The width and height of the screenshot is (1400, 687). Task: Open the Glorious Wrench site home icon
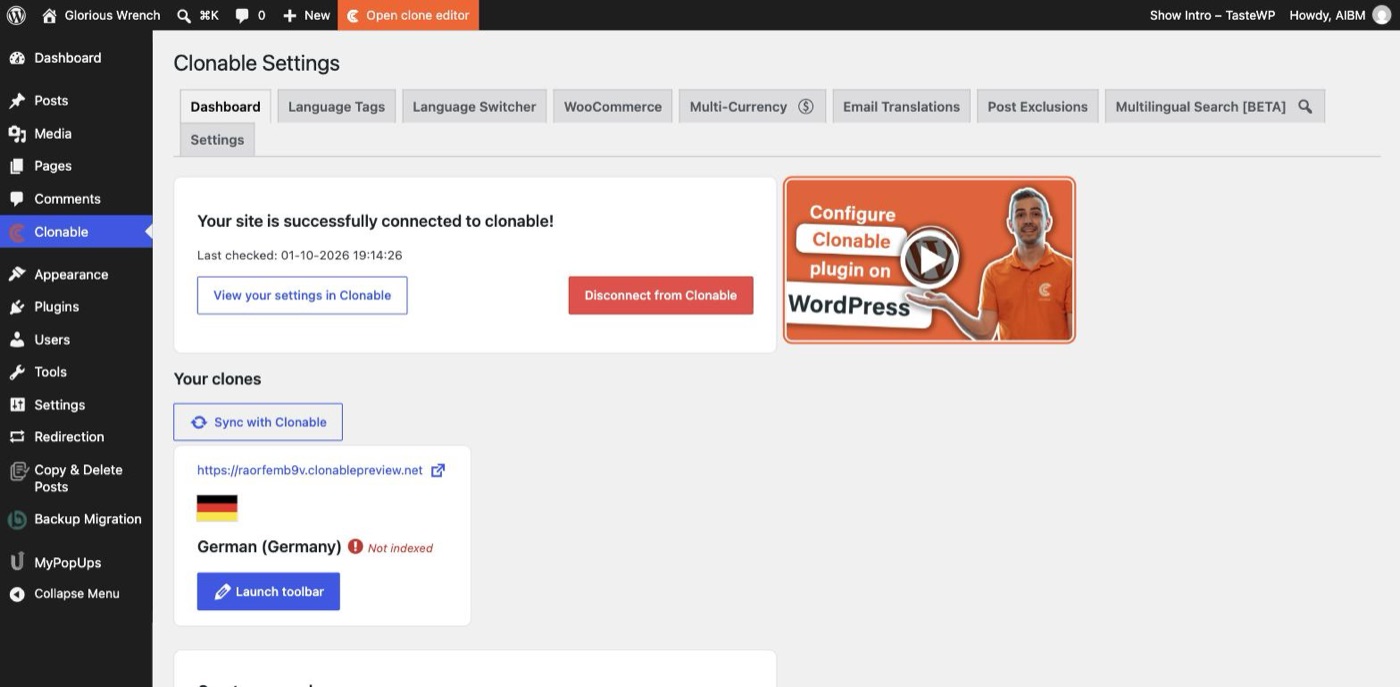[49, 15]
